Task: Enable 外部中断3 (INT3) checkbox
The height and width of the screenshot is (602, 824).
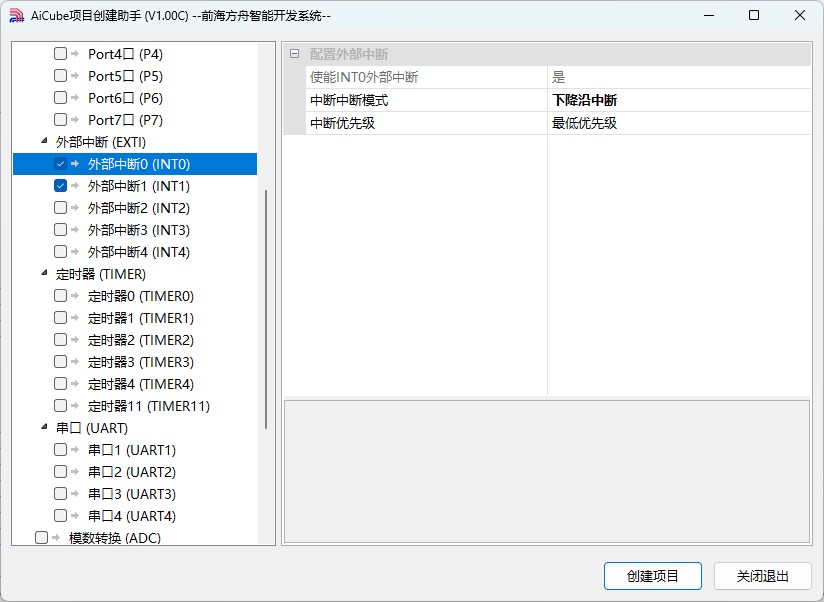Action: pos(60,230)
